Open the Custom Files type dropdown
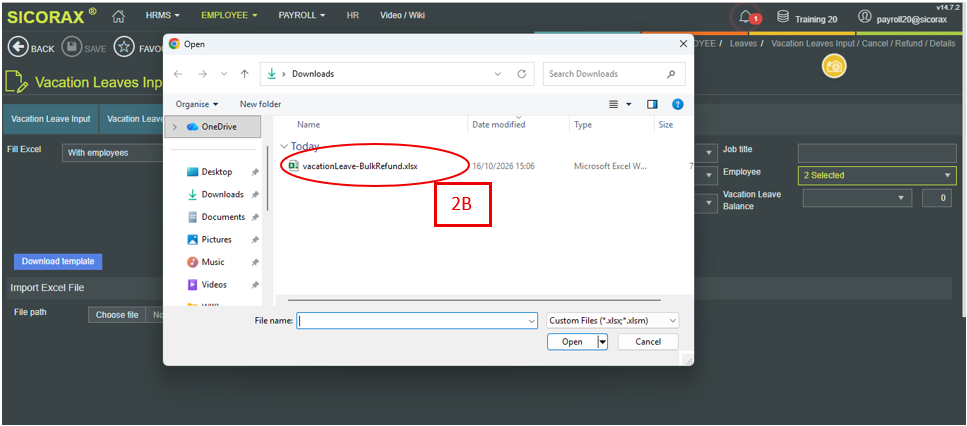The image size is (967, 426). (x=612, y=321)
